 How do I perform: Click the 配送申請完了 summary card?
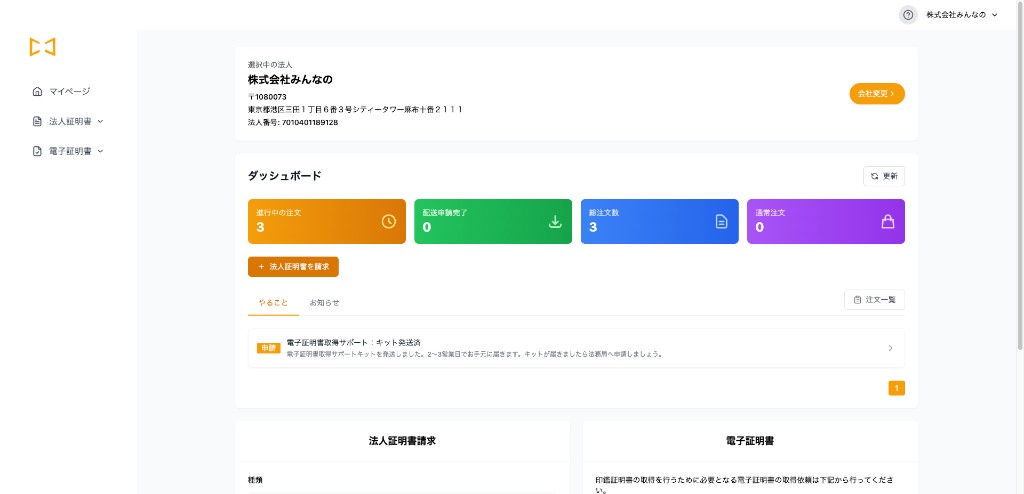[x=493, y=222]
